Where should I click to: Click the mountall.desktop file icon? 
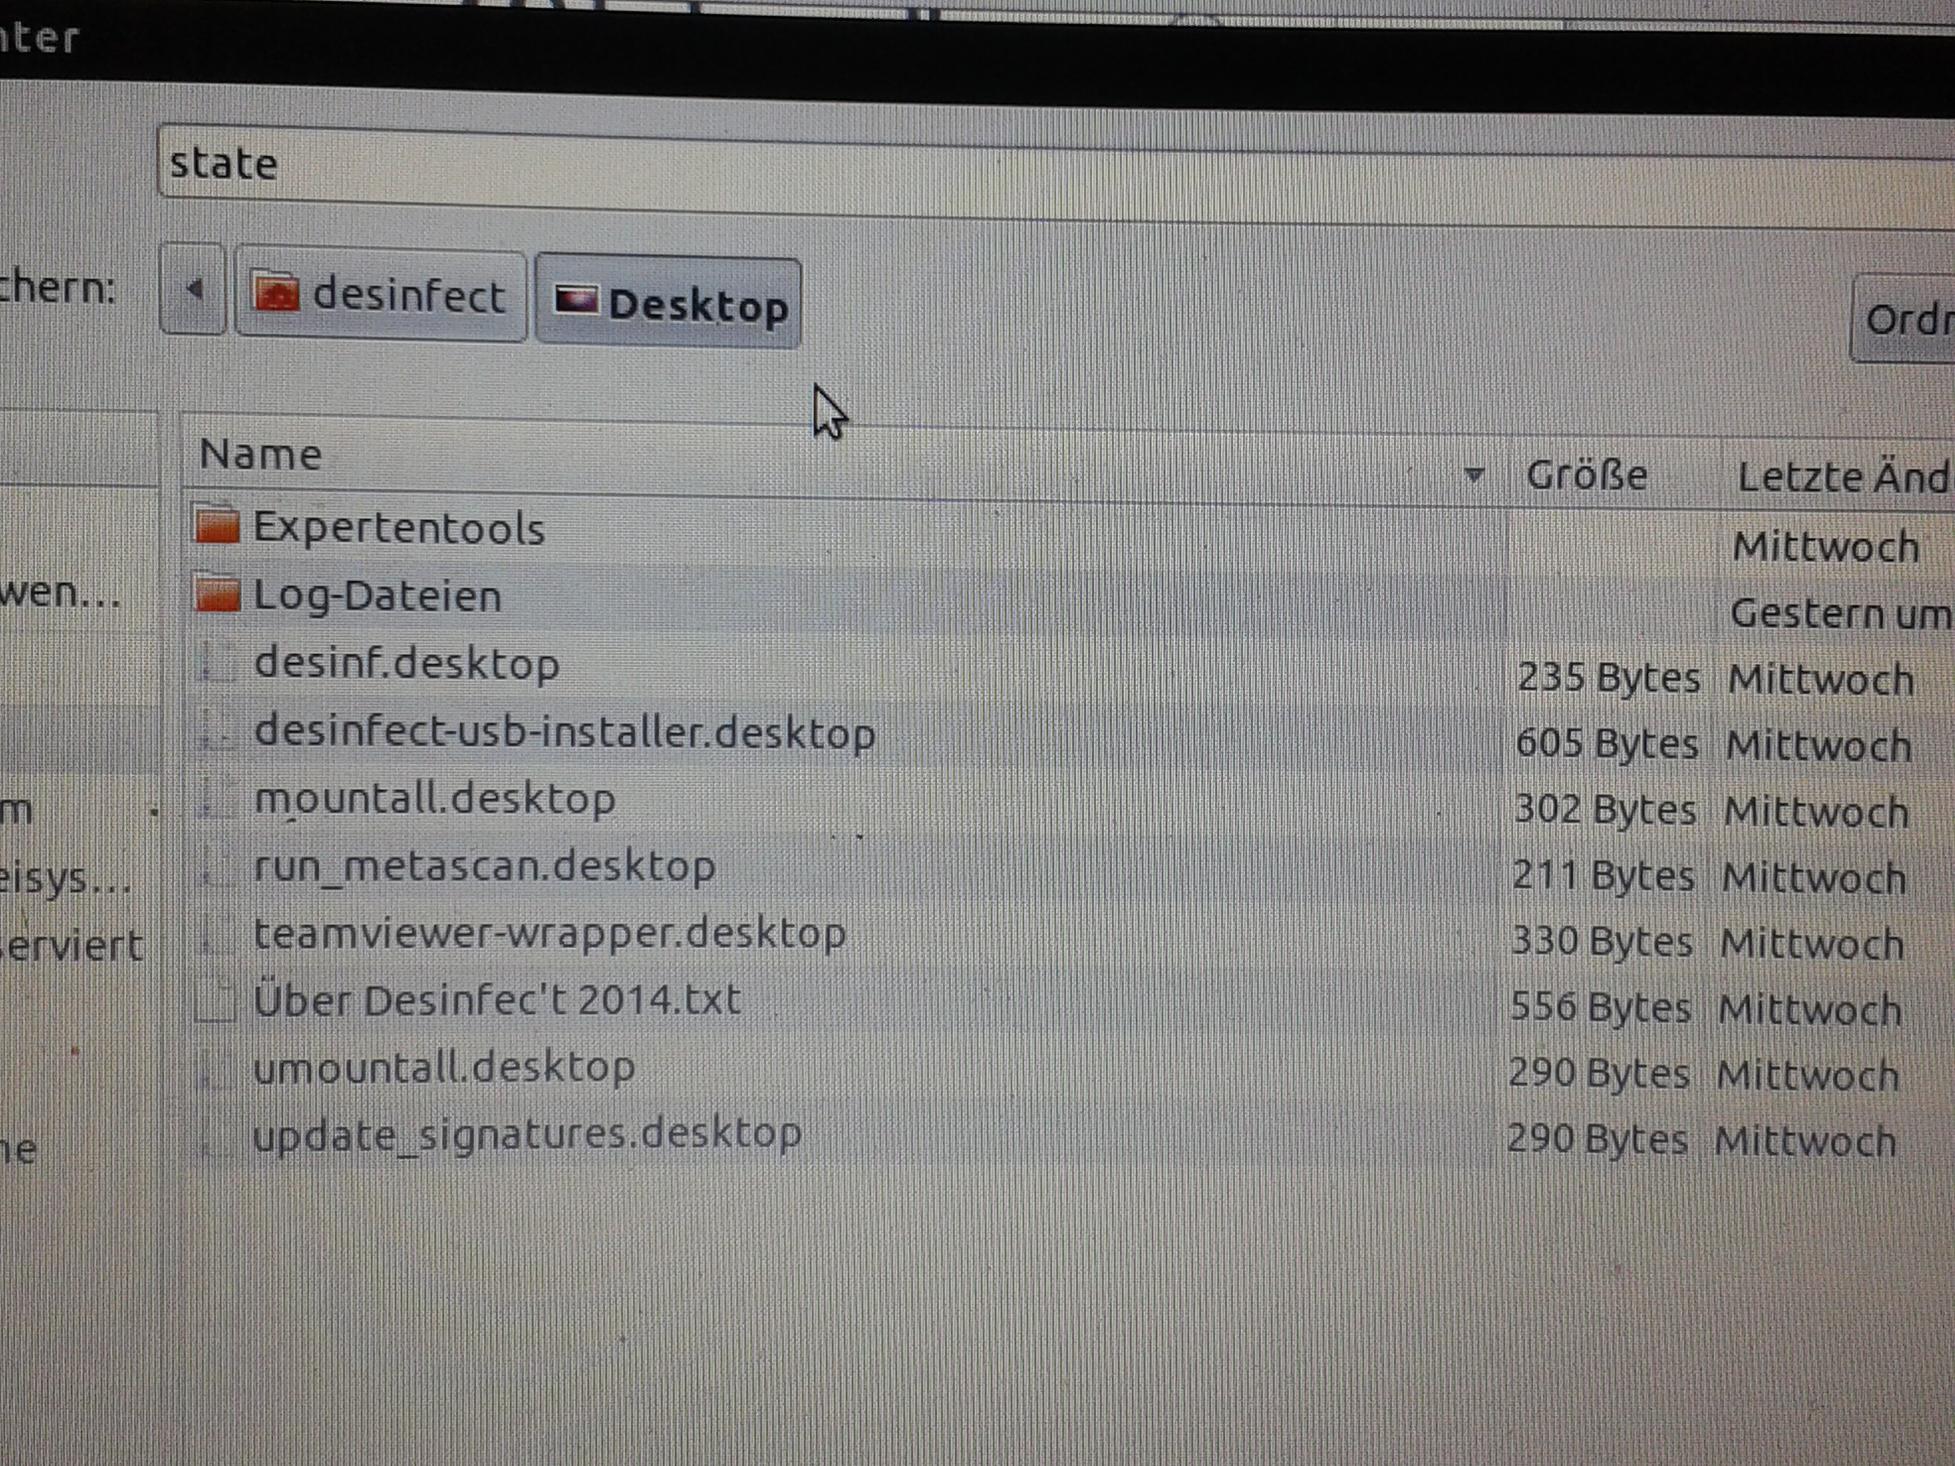click(215, 798)
